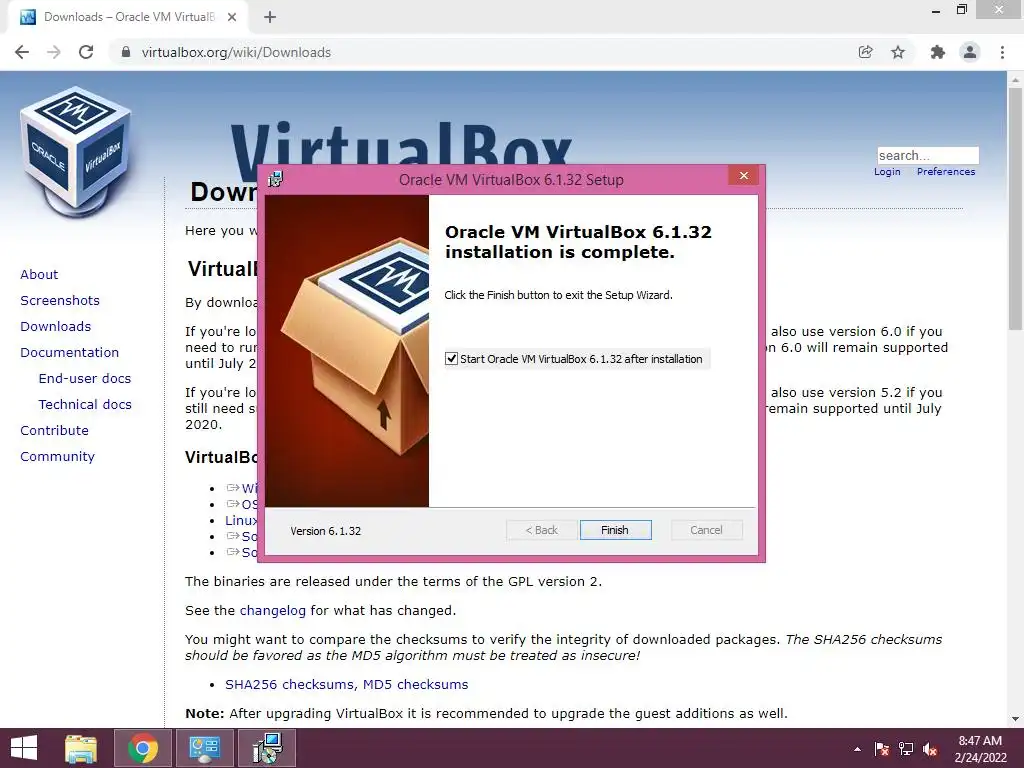Open Control Panel taskbar icon
The height and width of the screenshot is (768, 1024).
(x=204, y=748)
